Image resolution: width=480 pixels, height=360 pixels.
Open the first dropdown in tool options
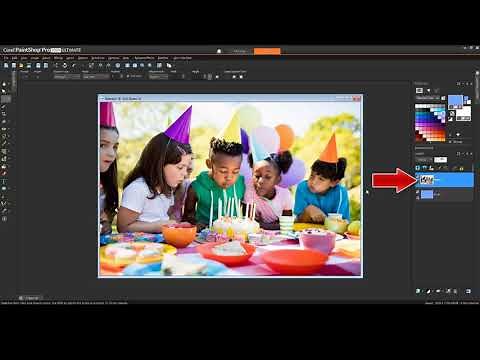(x=67, y=77)
